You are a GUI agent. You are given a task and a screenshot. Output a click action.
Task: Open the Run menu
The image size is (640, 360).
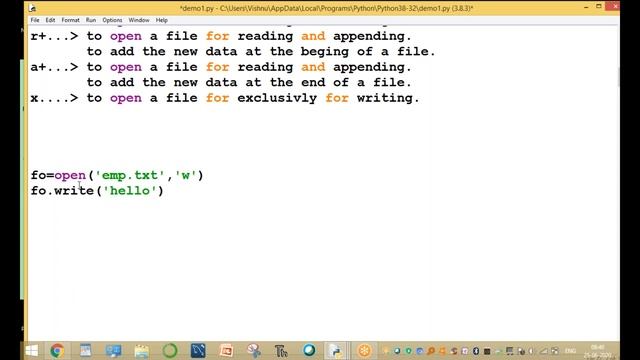[x=91, y=20]
